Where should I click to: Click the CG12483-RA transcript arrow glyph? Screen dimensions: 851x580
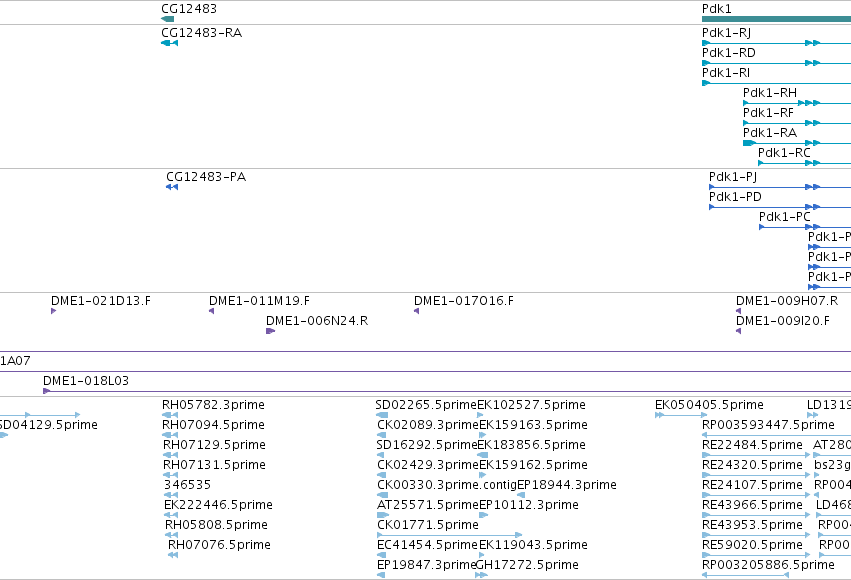[169, 43]
